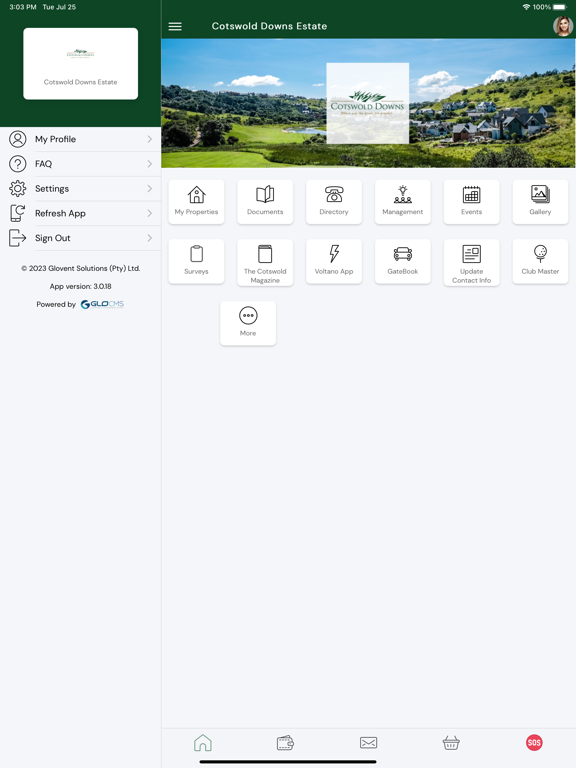Open the user avatar in header
The height and width of the screenshot is (768, 576).
pos(563,26)
